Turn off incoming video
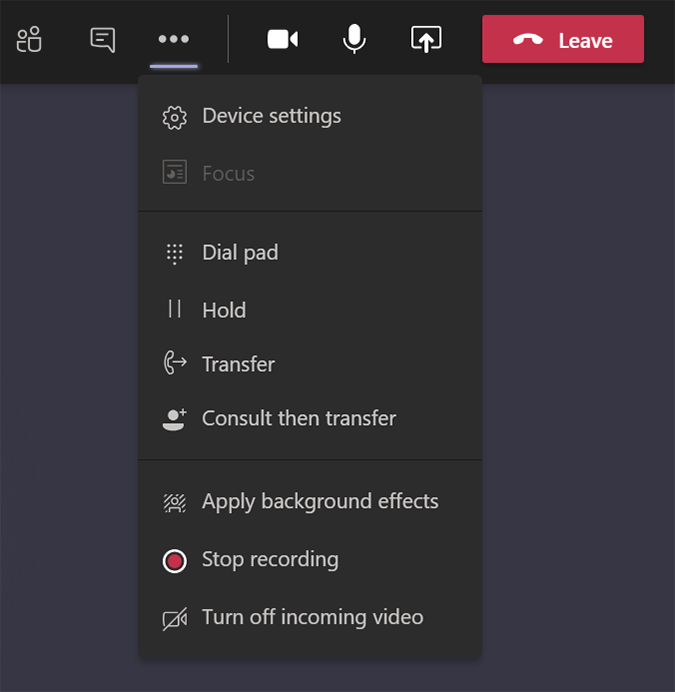The image size is (675, 692). click(x=312, y=617)
